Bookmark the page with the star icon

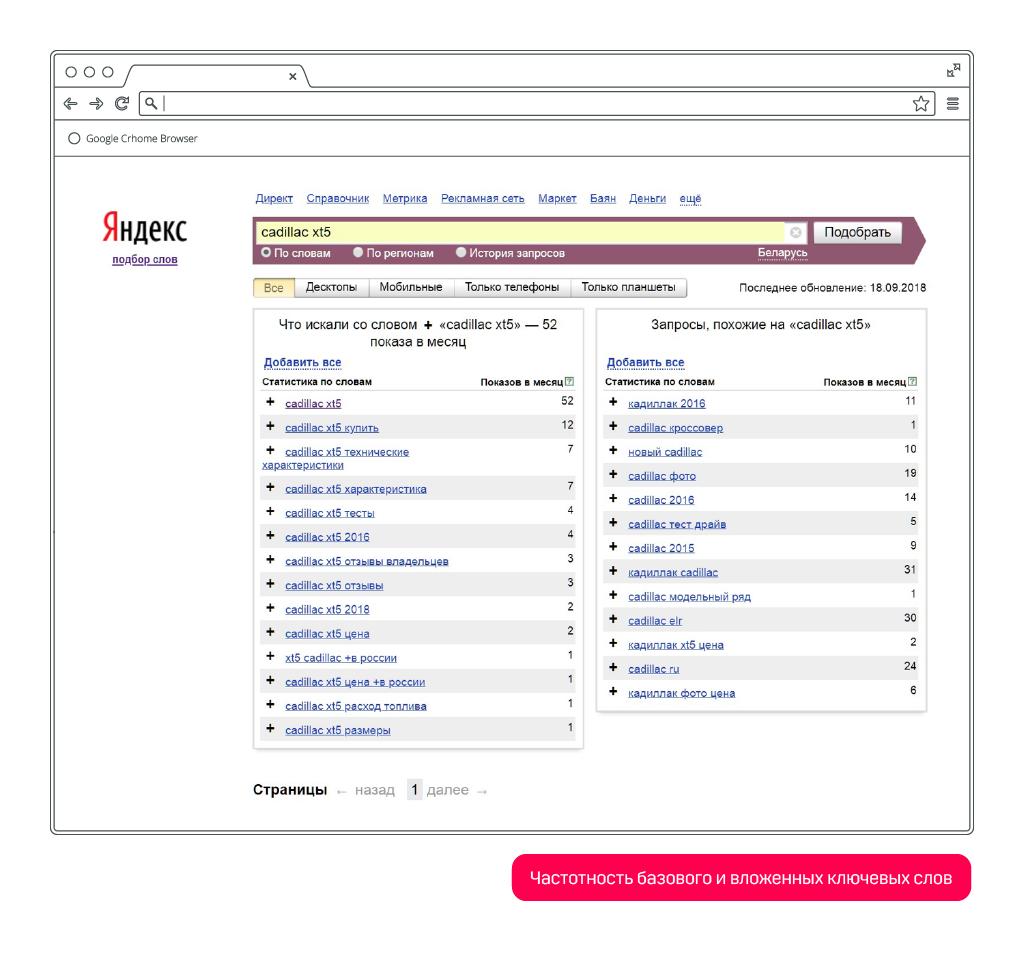921,103
